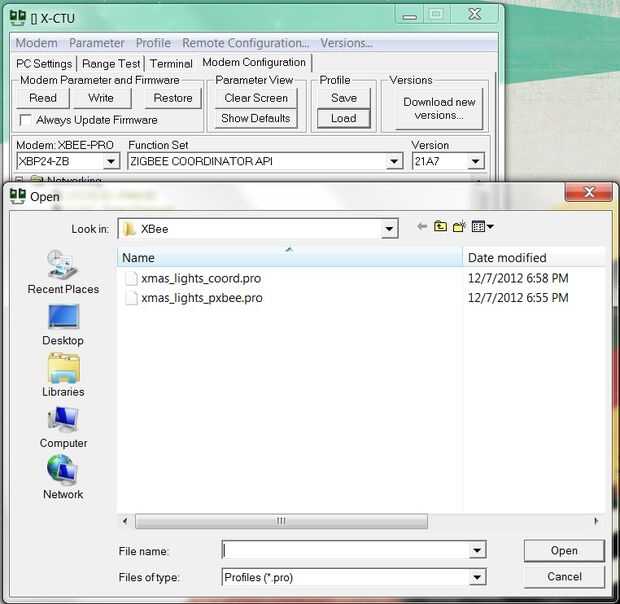Open the Parameter menu

(x=97, y=43)
